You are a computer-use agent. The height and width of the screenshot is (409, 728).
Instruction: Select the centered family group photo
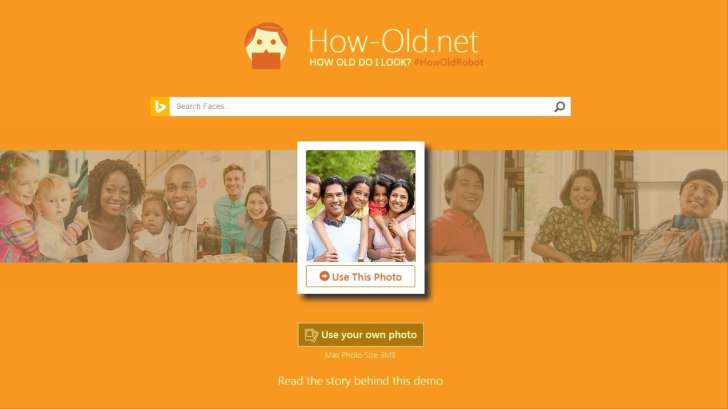(361, 206)
